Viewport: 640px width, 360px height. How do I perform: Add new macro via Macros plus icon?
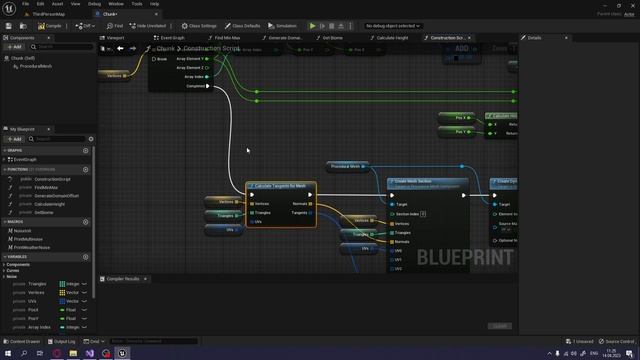point(86,222)
